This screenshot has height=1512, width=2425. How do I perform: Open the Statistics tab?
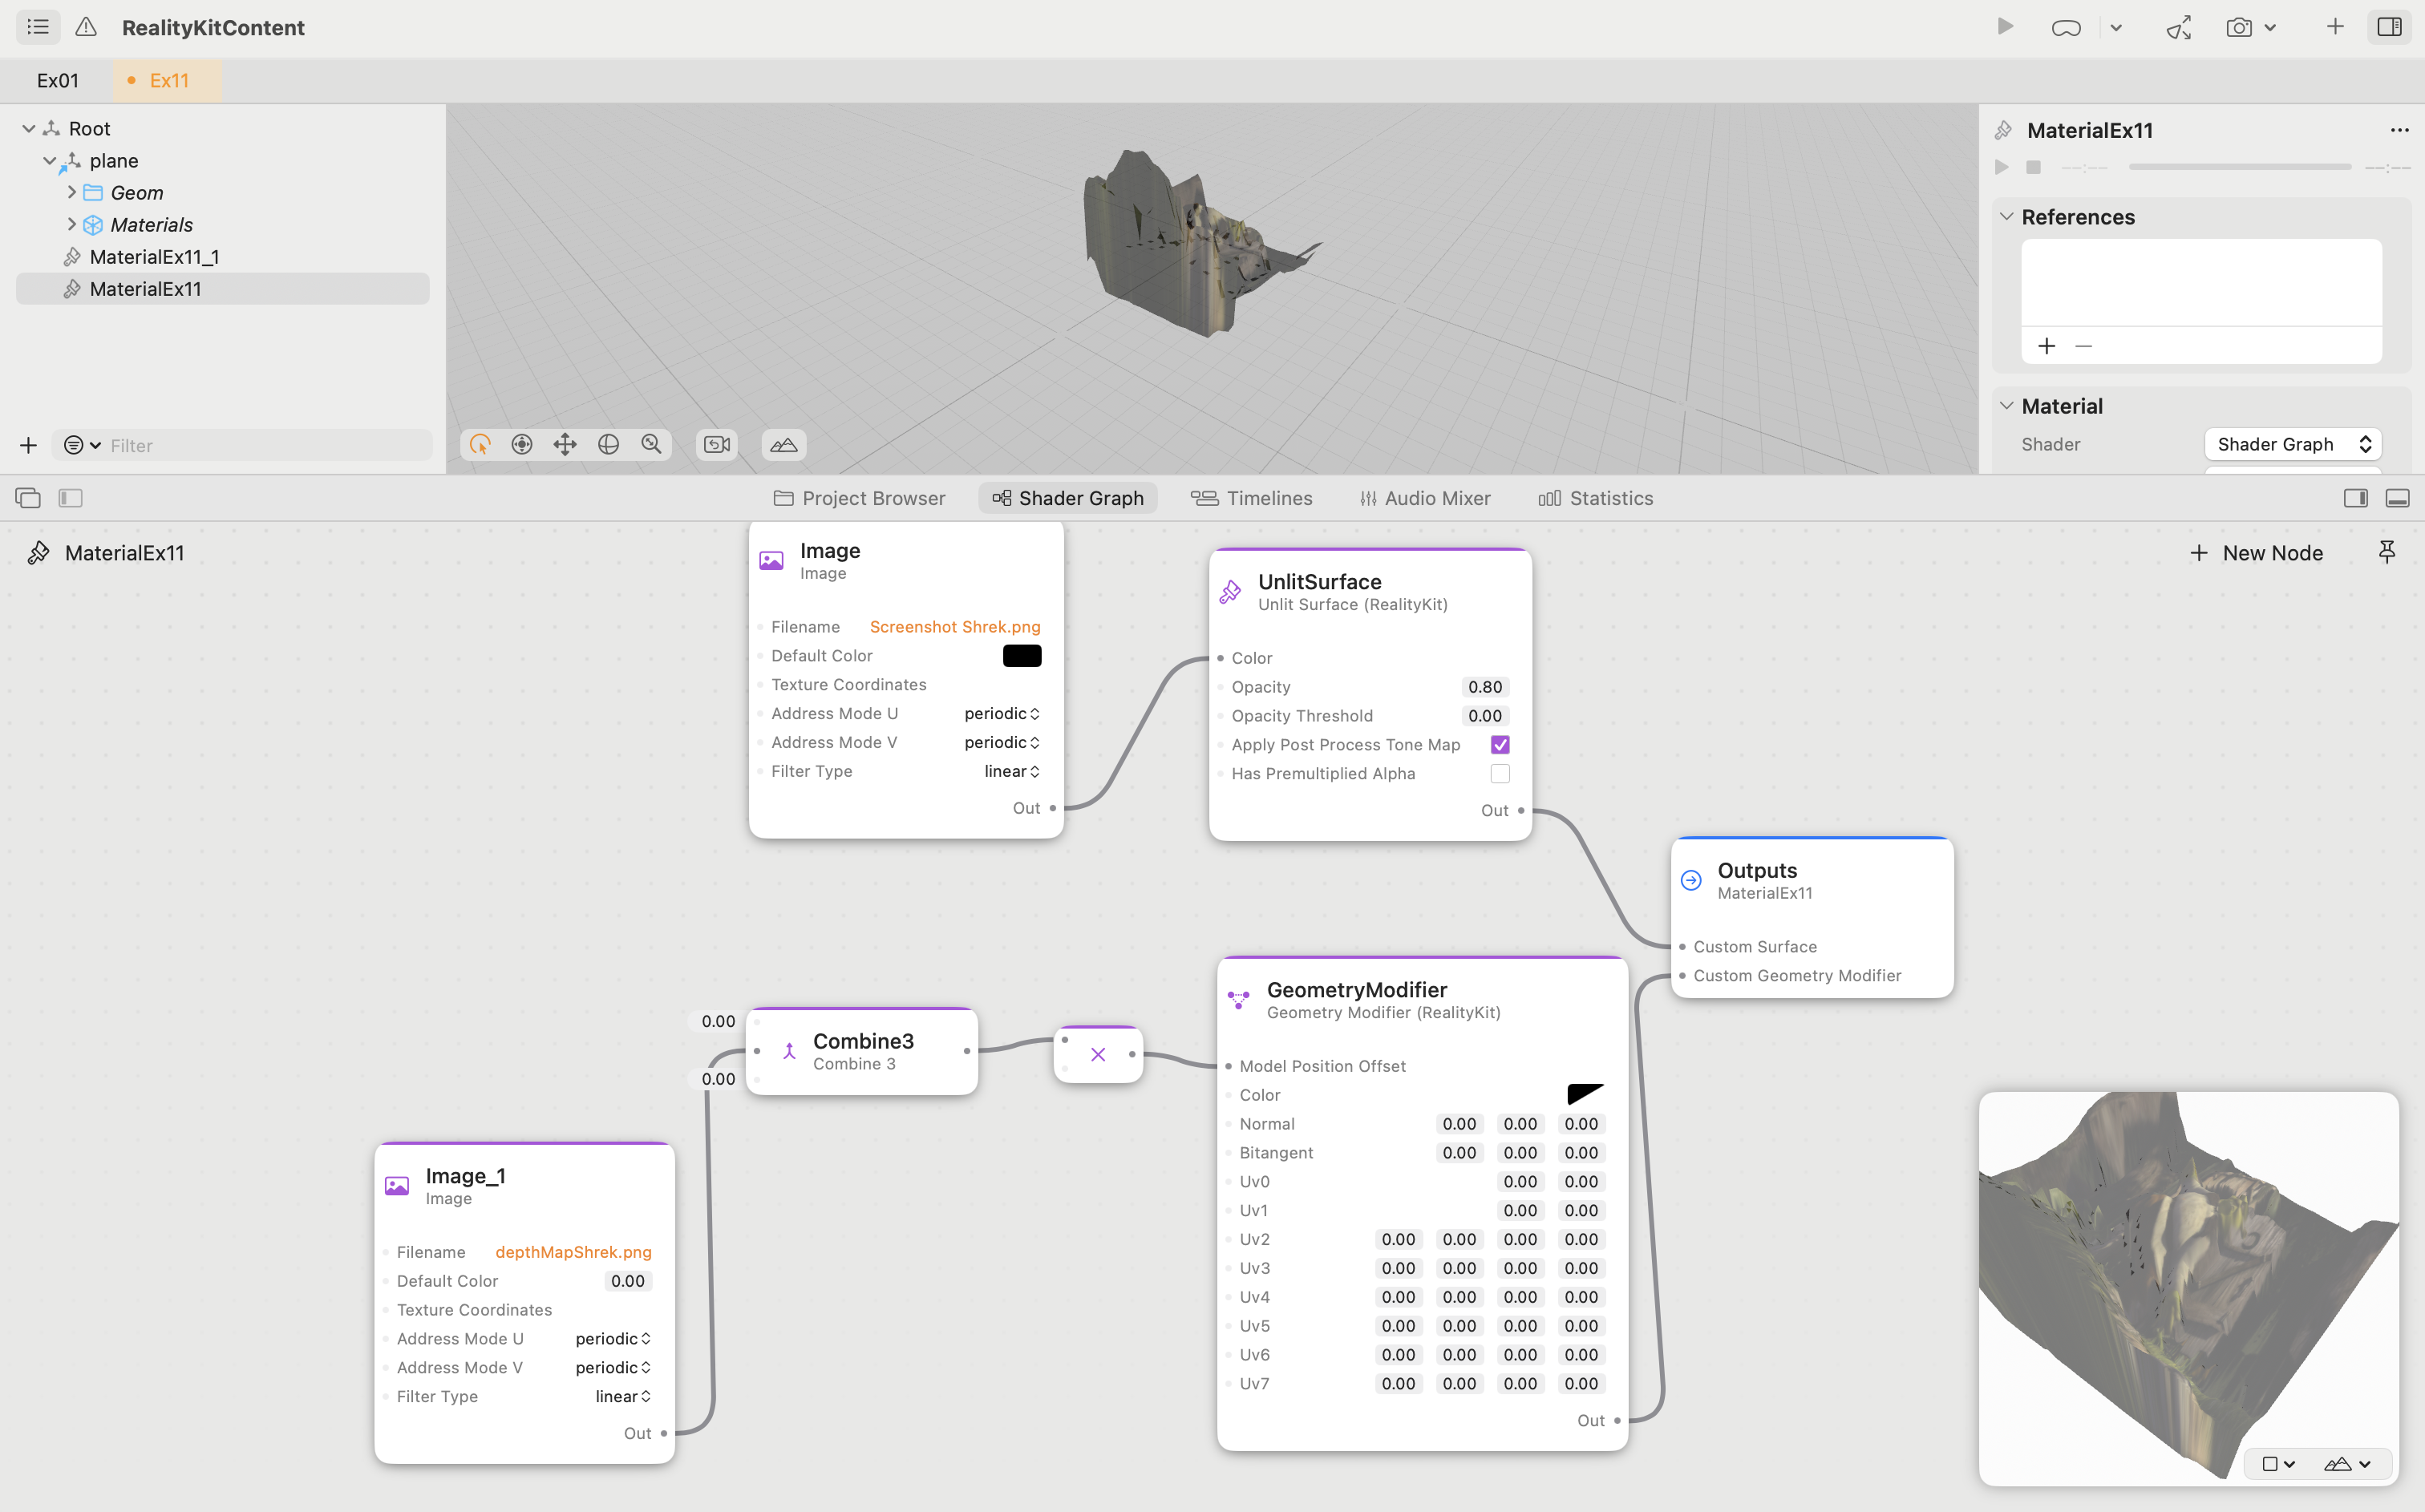click(x=1595, y=498)
